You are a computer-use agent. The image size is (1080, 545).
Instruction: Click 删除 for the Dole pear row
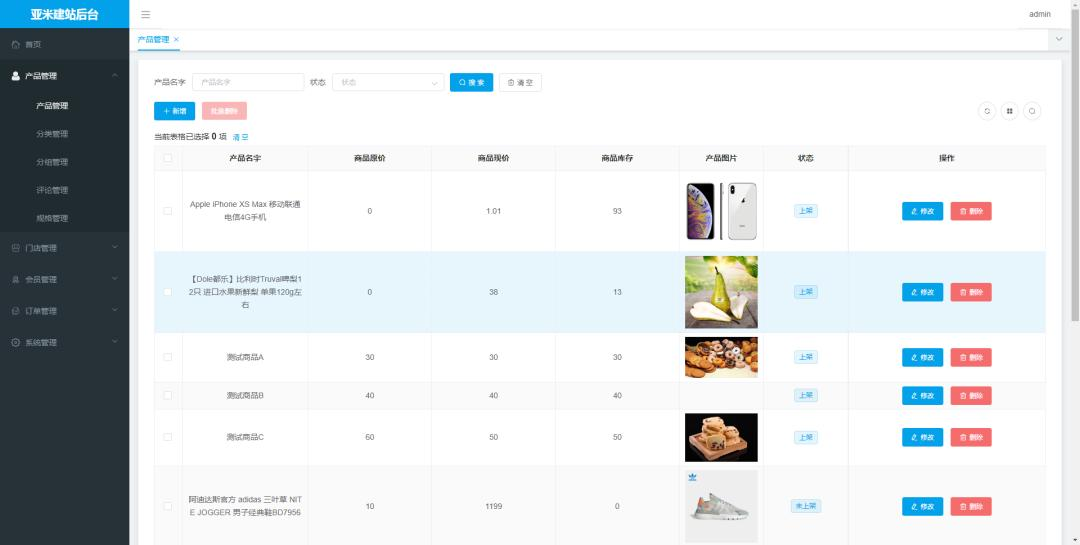(x=971, y=292)
